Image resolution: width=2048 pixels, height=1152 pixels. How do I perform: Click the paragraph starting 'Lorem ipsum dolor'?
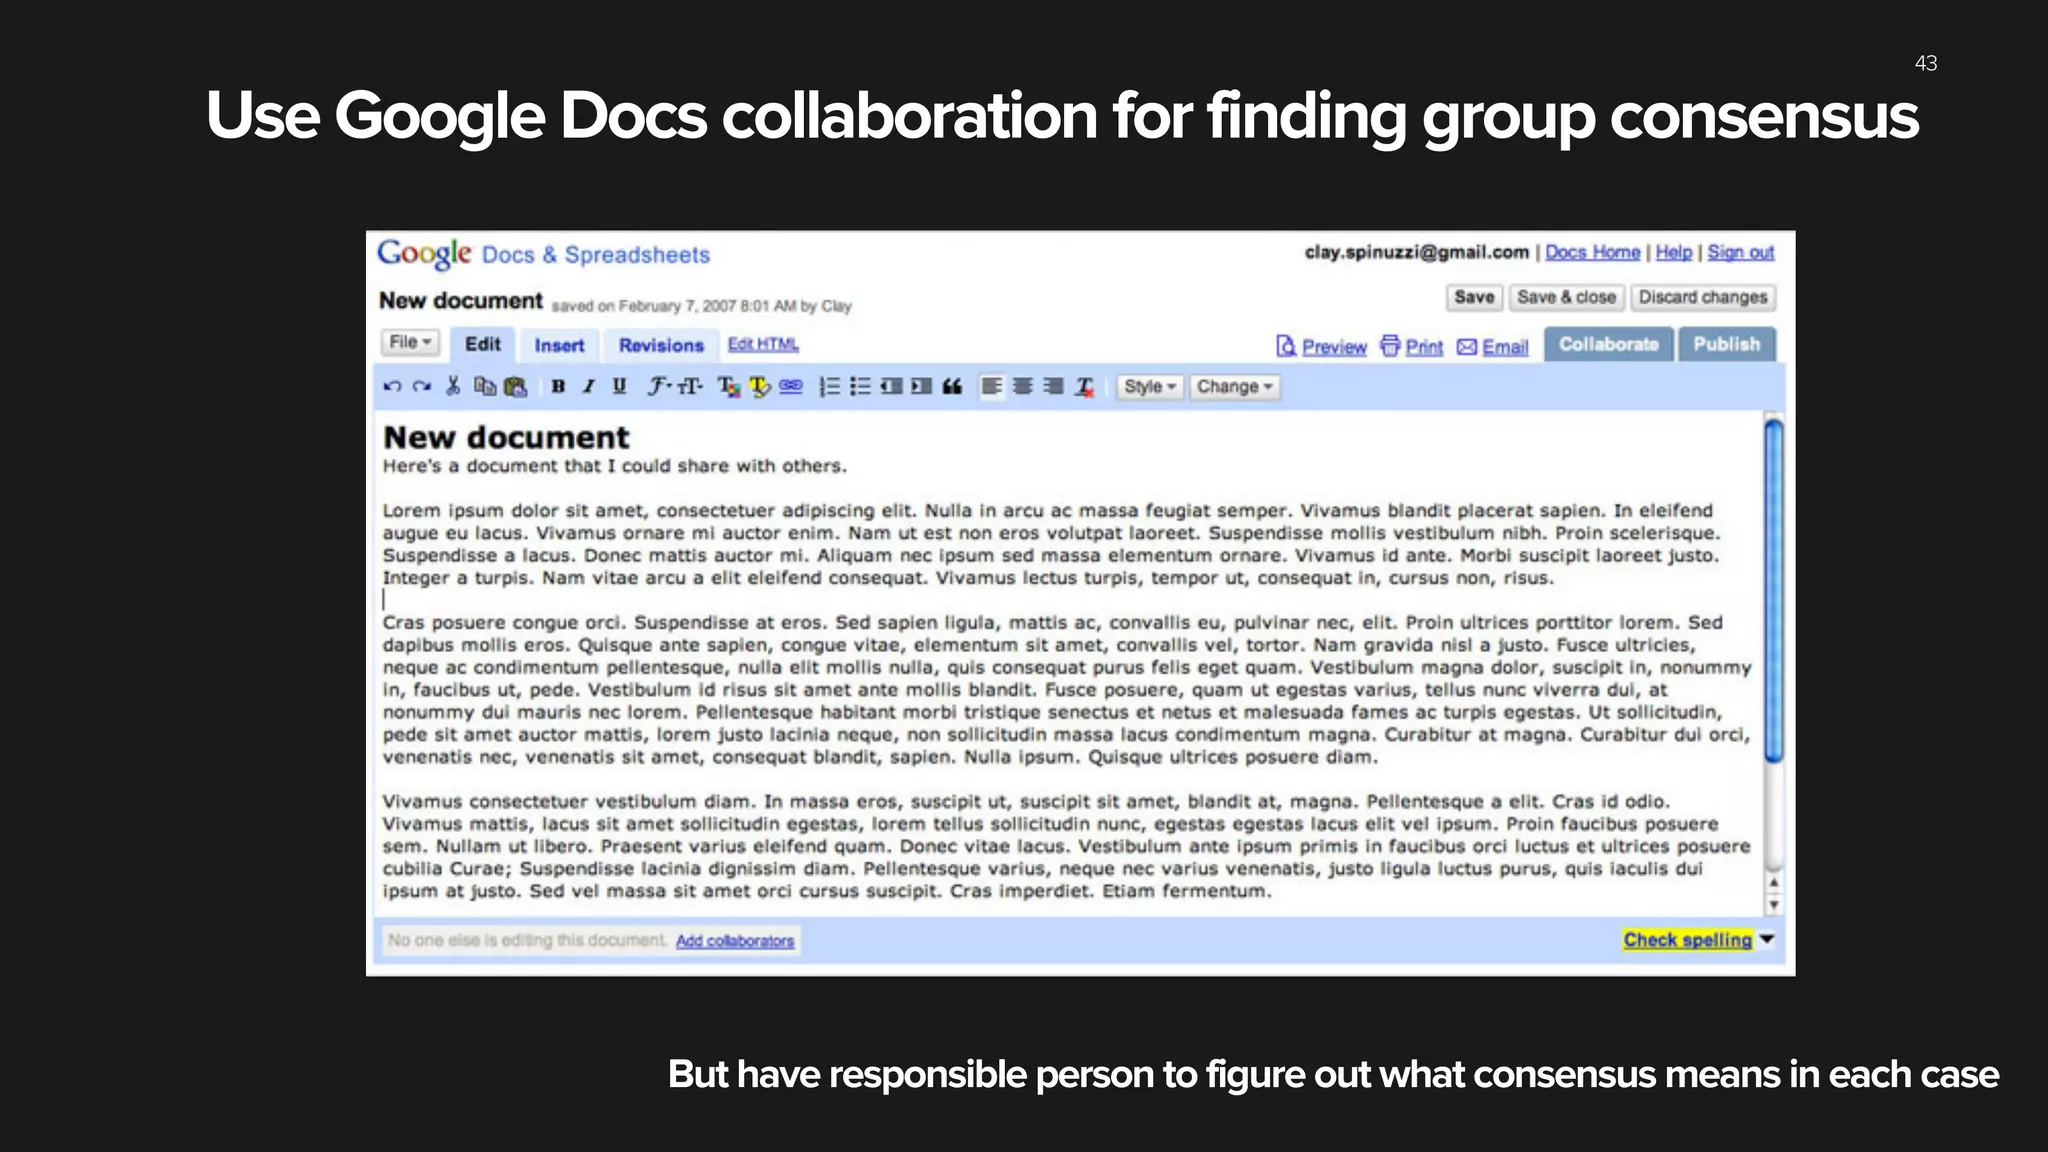click(1052, 544)
